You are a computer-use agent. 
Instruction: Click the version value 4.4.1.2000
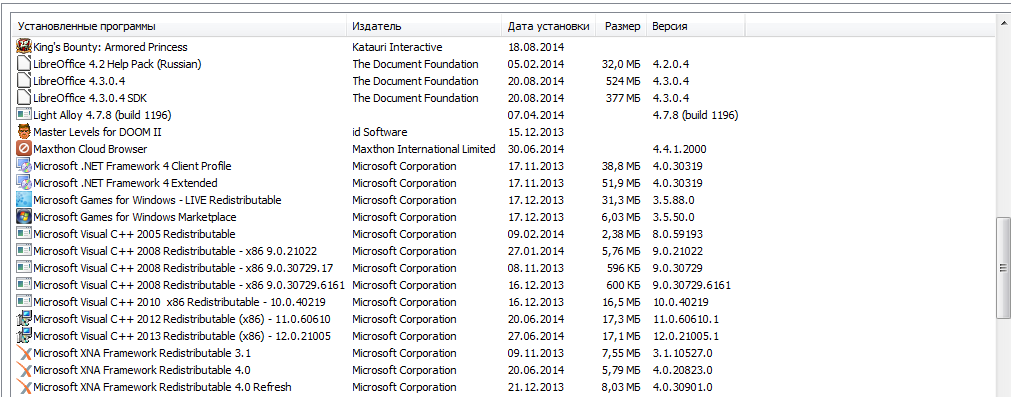point(680,149)
